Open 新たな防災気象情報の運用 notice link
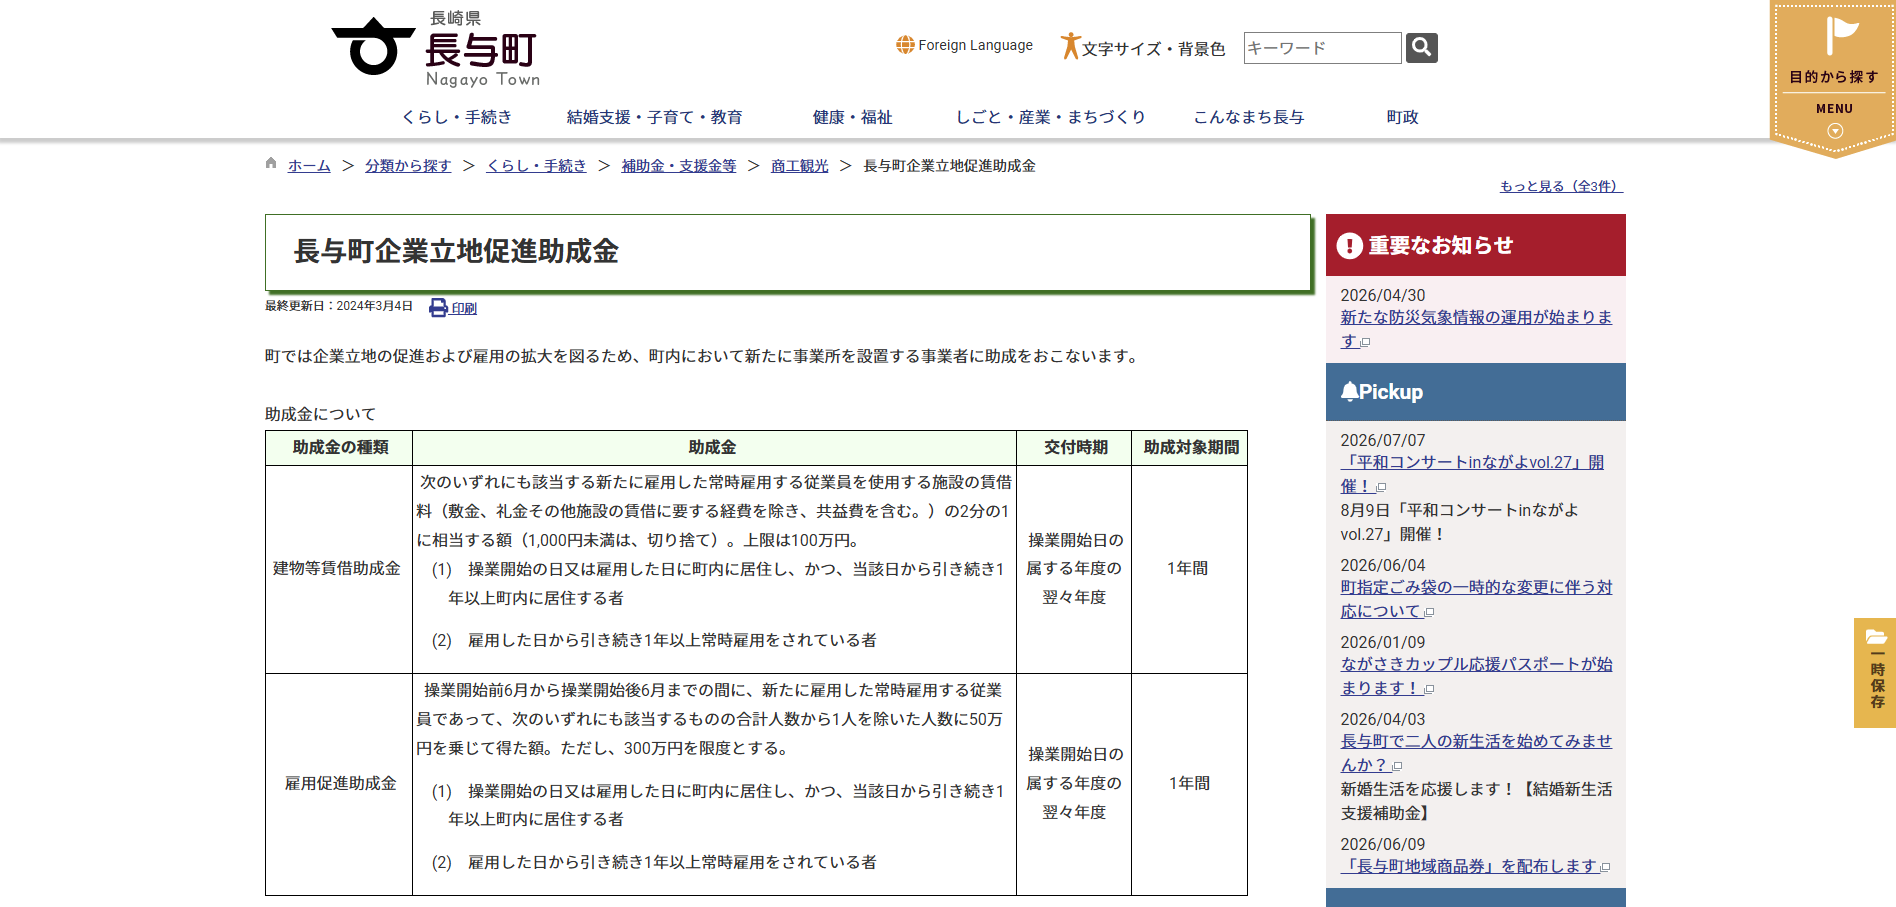Viewport: 1896px width, 907px height. pos(1476,329)
